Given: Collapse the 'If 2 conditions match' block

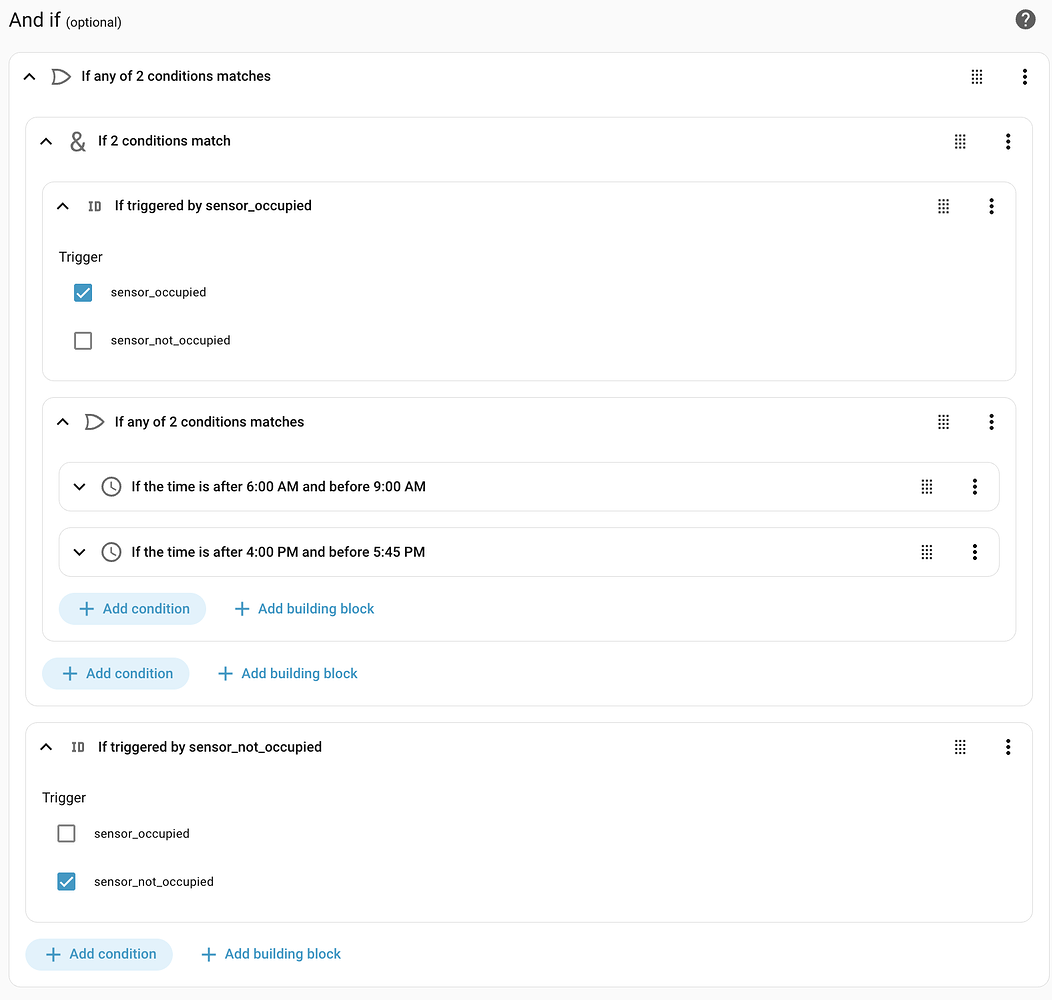Looking at the screenshot, I should (46, 141).
